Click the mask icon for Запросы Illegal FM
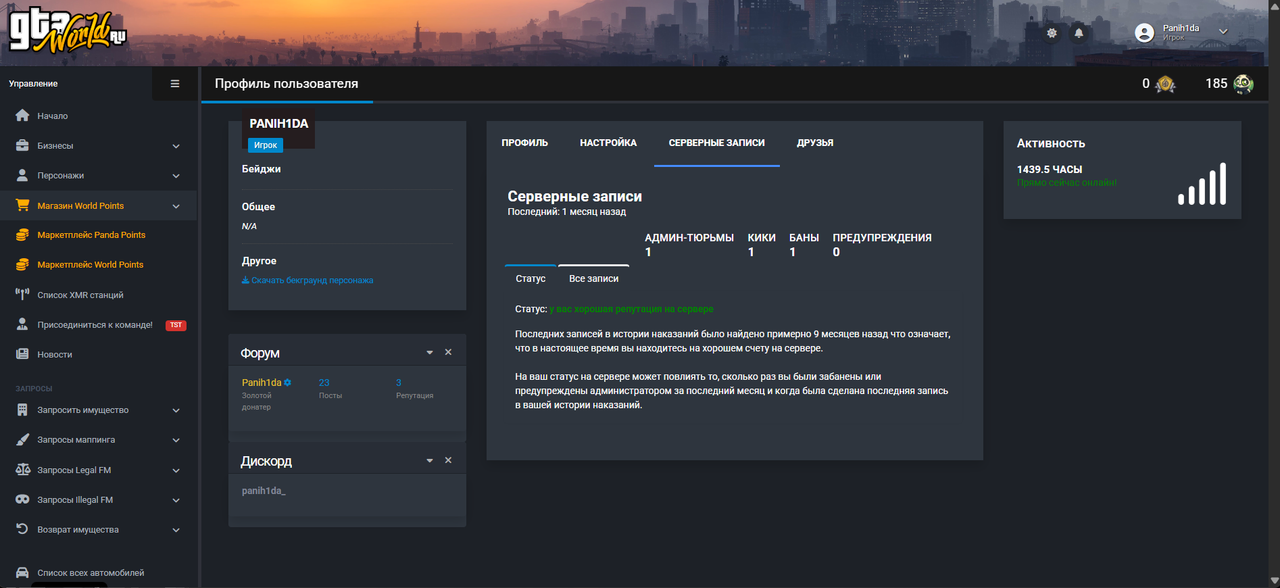The width and height of the screenshot is (1280, 588). (x=23, y=500)
